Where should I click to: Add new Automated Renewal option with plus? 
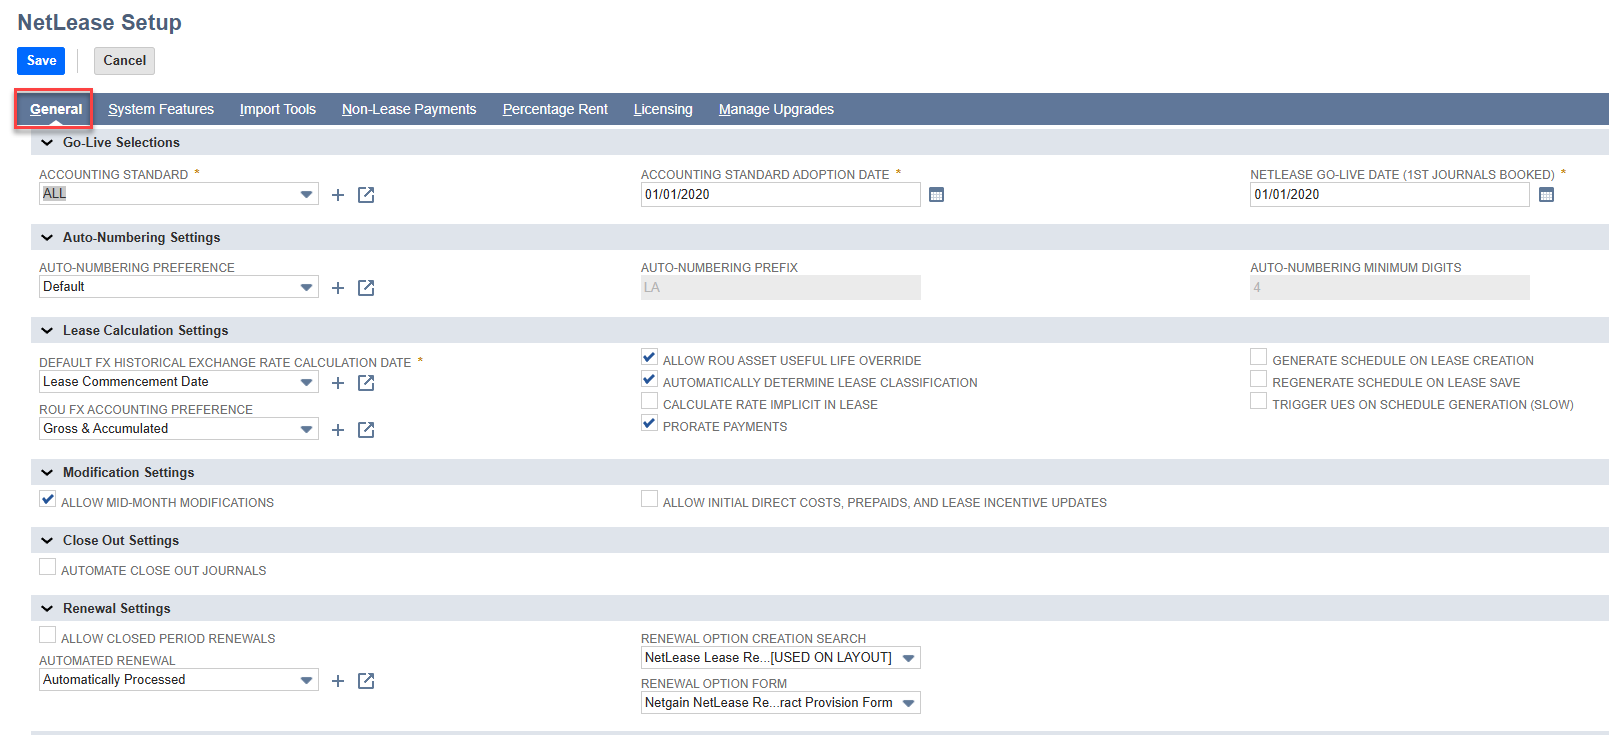click(x=338, y=681)
